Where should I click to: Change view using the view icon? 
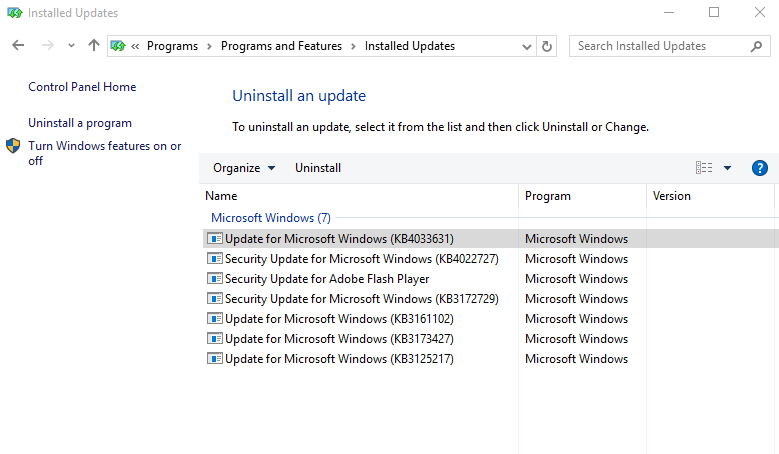704,168
